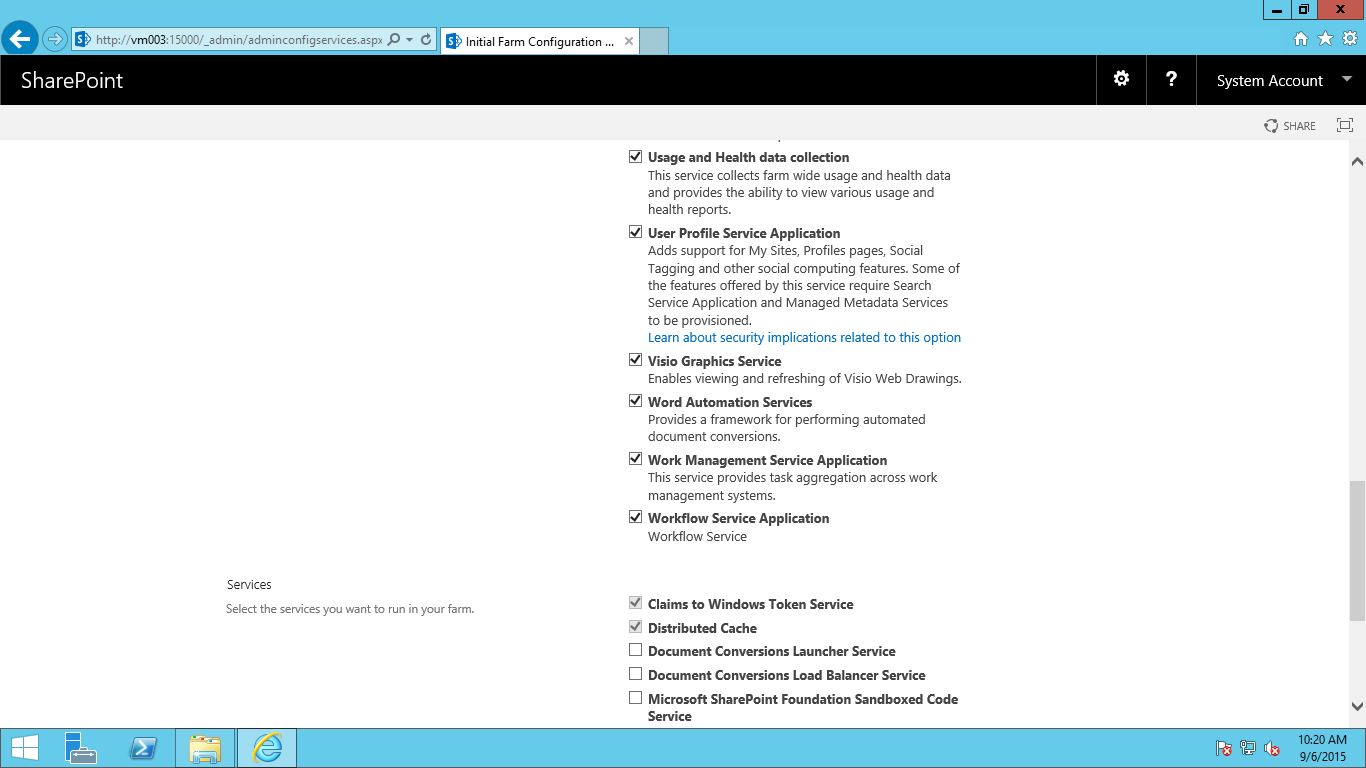This screenshot has width=1366, height=768.
Task: Uncheck the Visio Graphics Service checkbox
Action: [x=635, y=360]
